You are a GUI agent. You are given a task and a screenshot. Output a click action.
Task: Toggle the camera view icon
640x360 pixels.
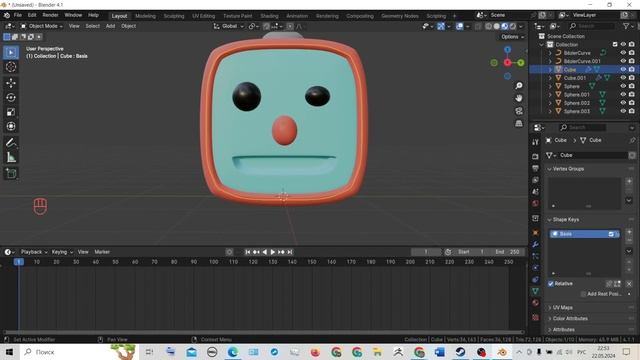[x=519, y=111]
